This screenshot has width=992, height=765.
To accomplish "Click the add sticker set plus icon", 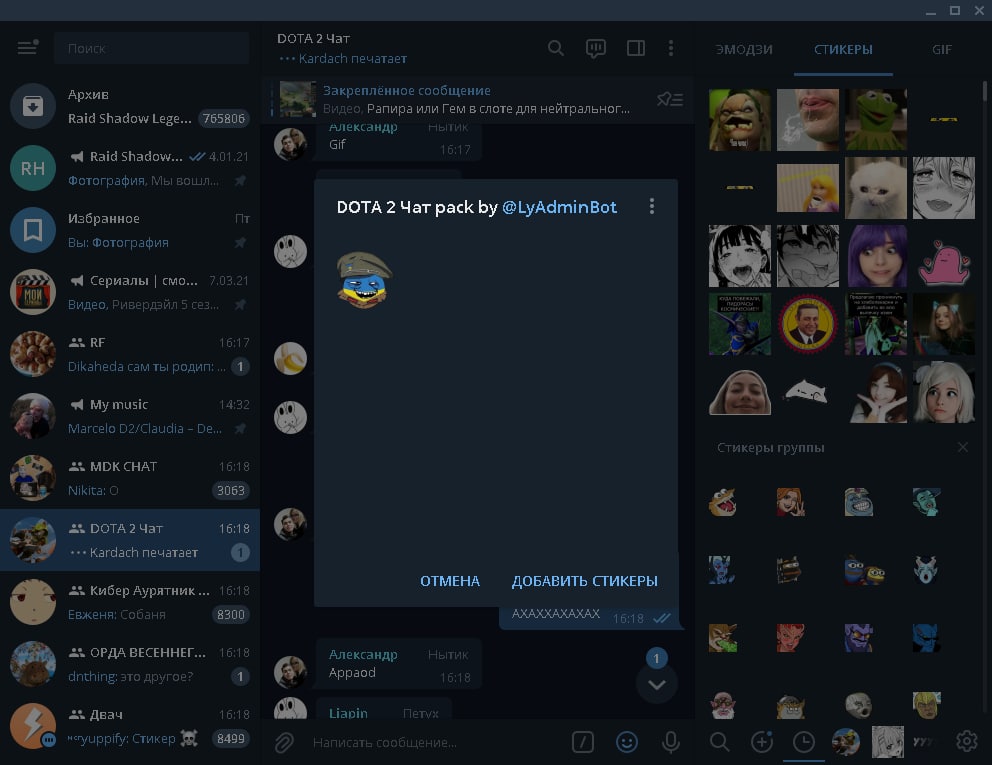I will [762, 742].
